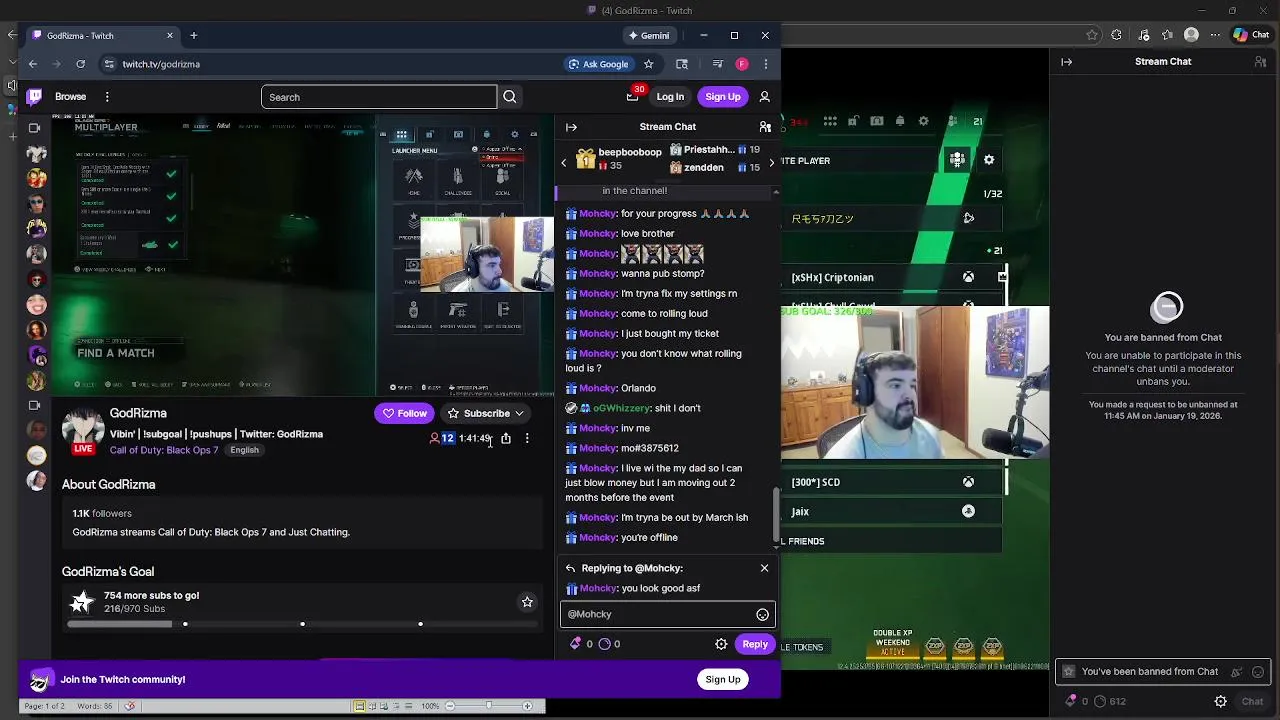
Task: Follow the GodRizma channel
Action: (x=405, y=413)
